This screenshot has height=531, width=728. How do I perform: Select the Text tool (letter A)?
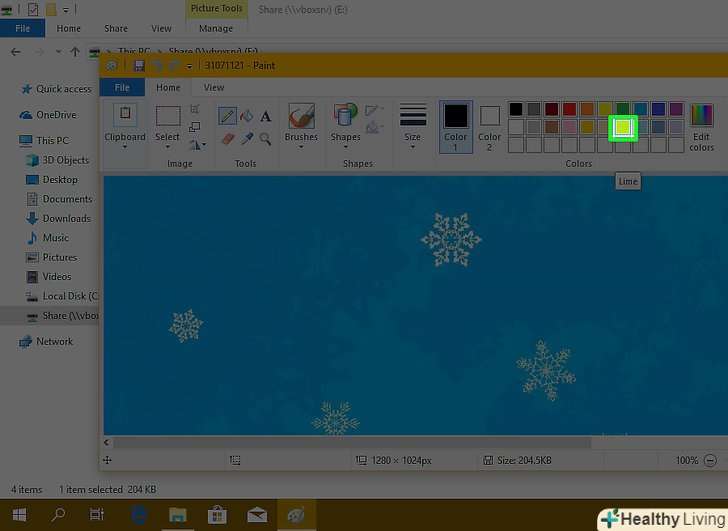coord(266,116)
